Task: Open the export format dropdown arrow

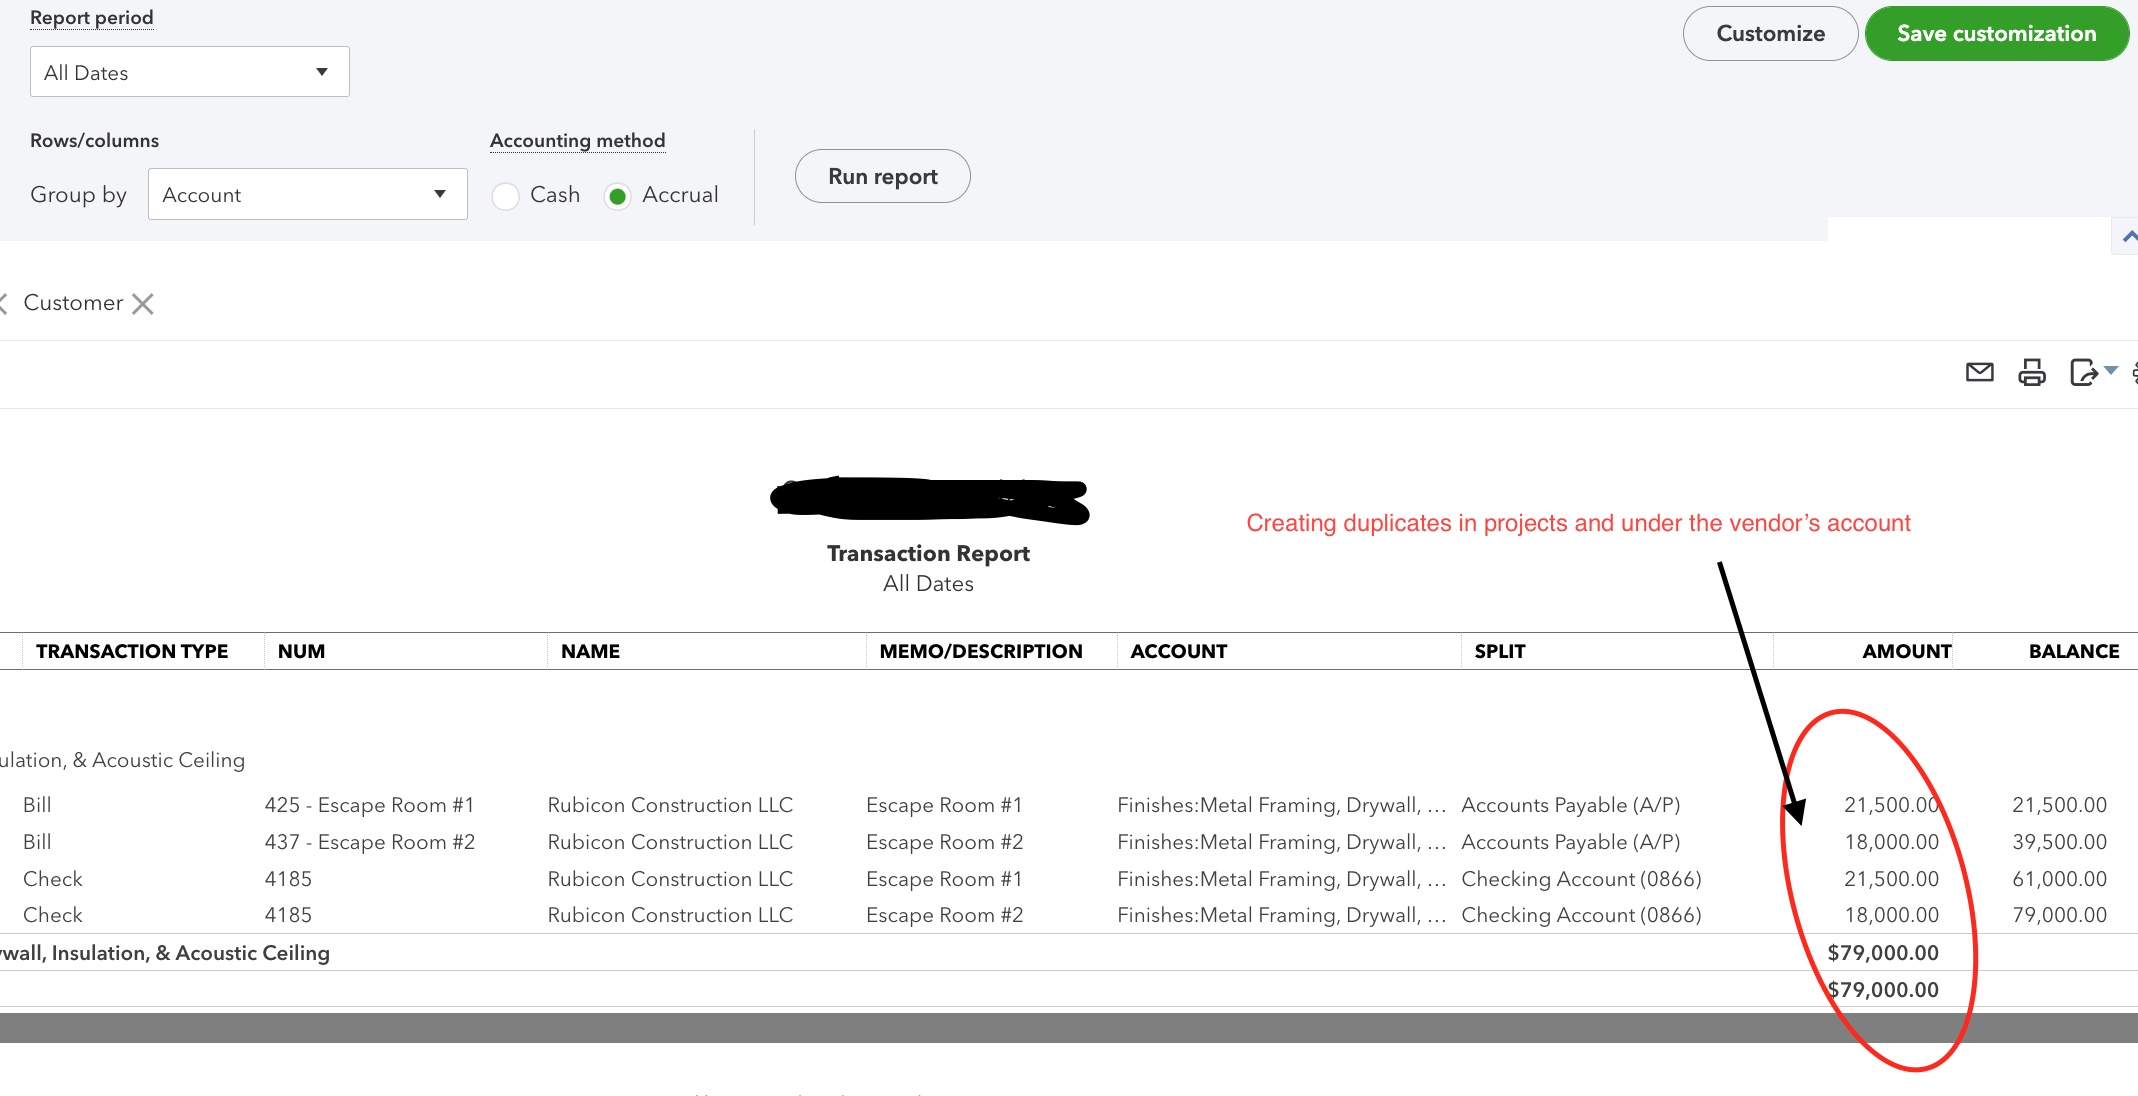Action: 2110,370
